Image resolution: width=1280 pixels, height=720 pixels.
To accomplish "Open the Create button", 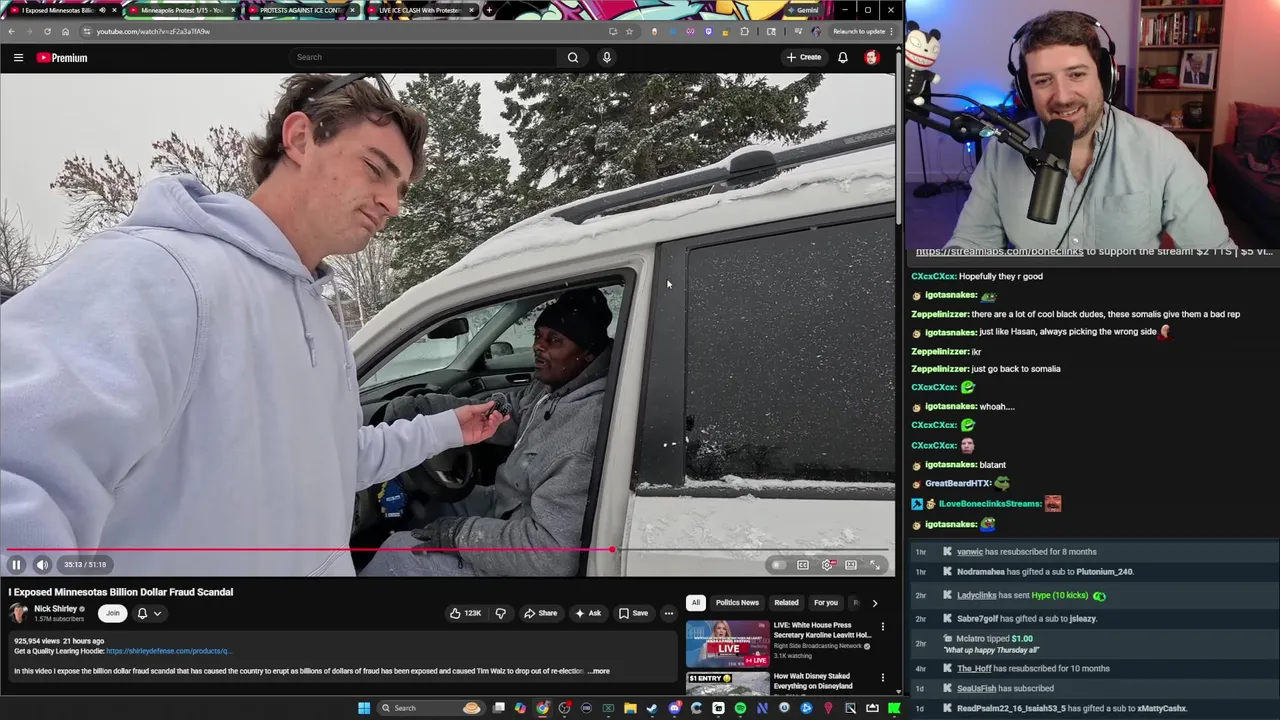I will [803, 57].
